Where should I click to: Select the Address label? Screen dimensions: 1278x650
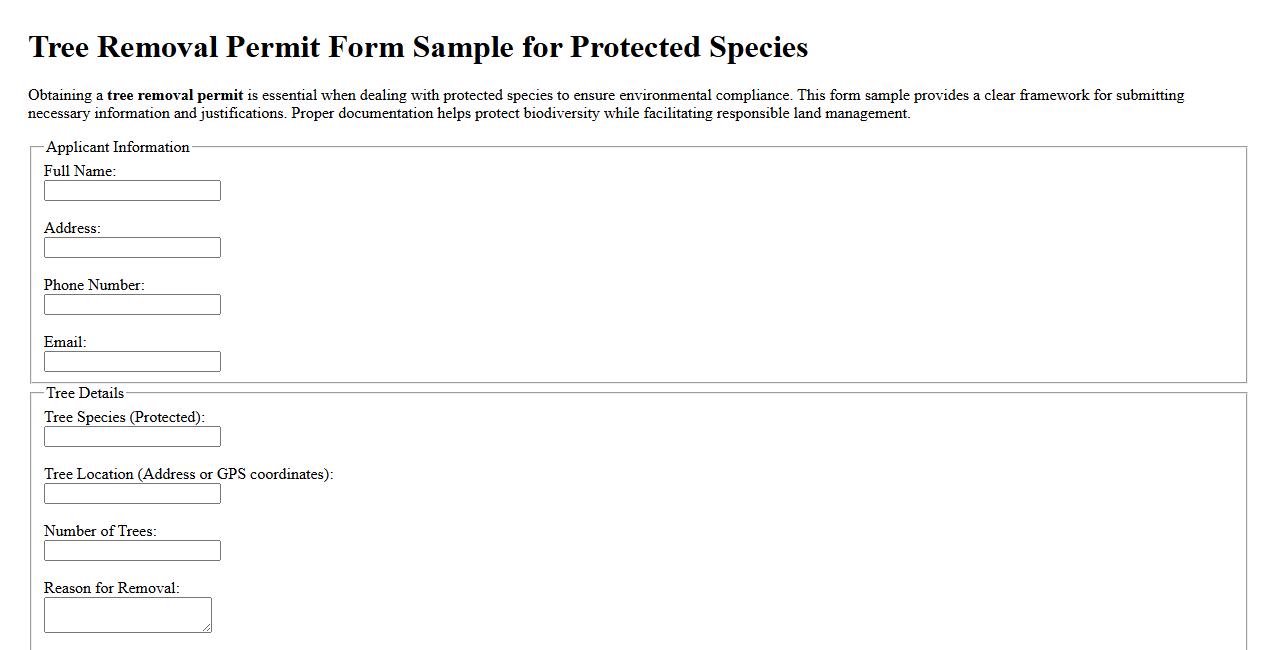pos(72,228)
